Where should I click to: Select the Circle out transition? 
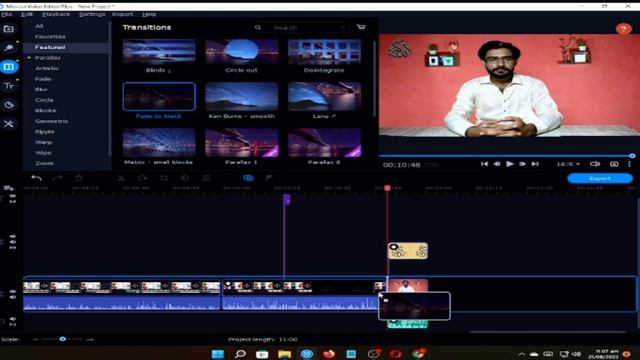click(242, 51)
